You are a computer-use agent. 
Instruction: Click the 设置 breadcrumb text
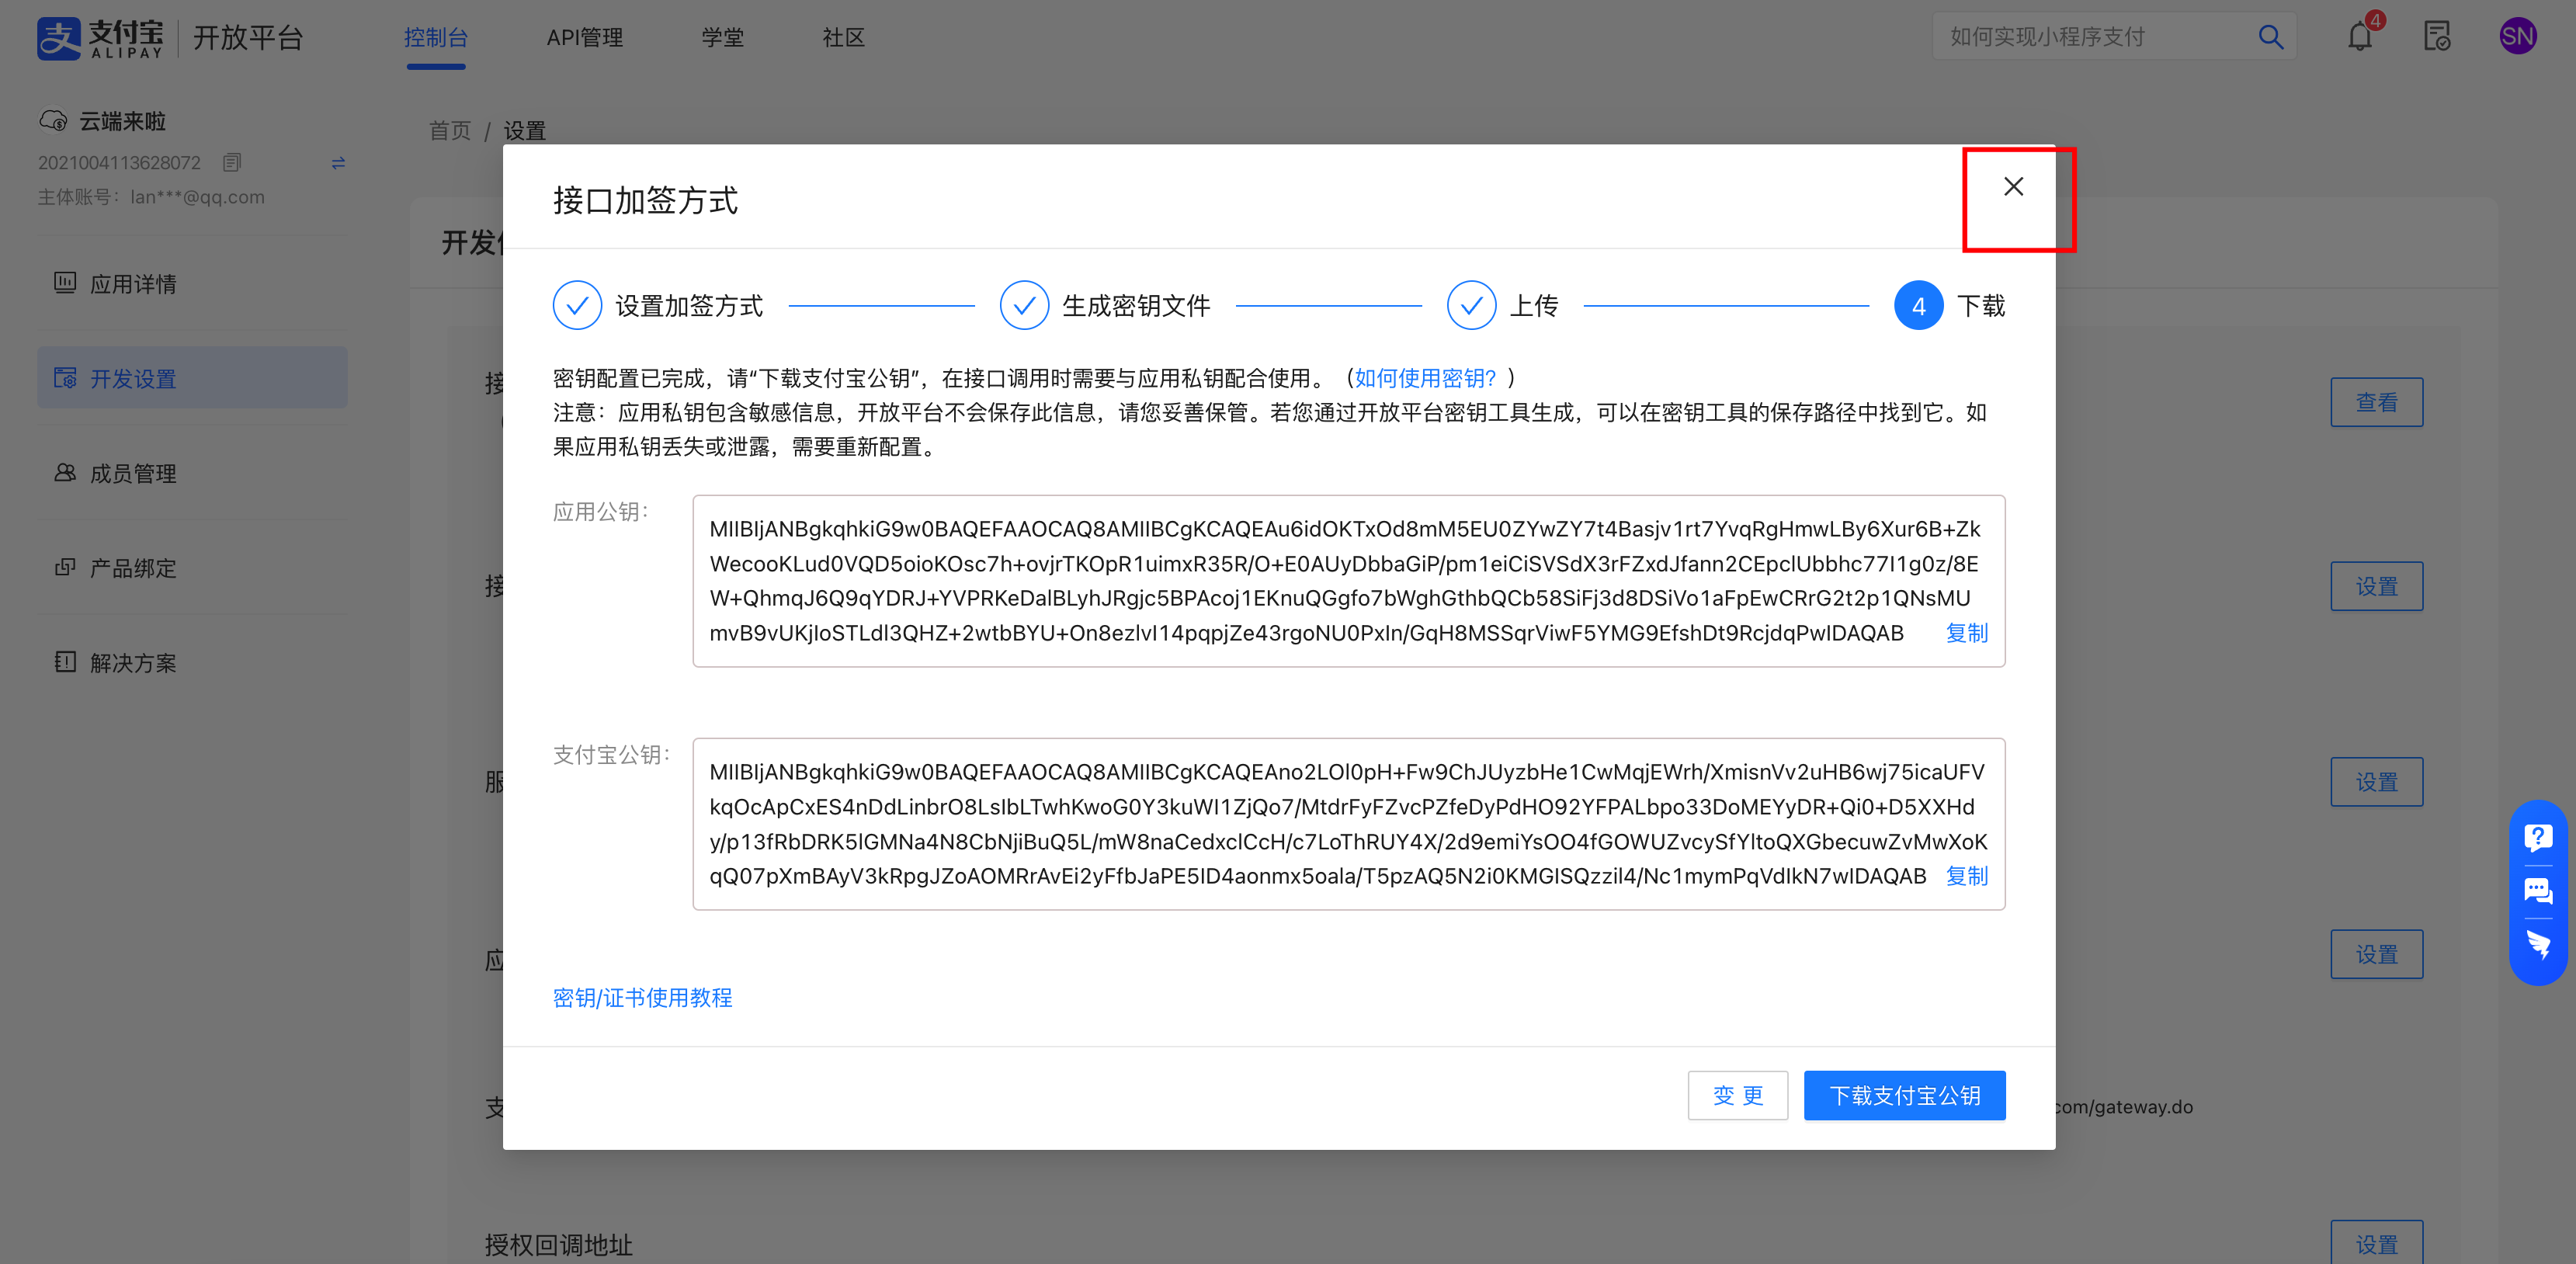524,130
